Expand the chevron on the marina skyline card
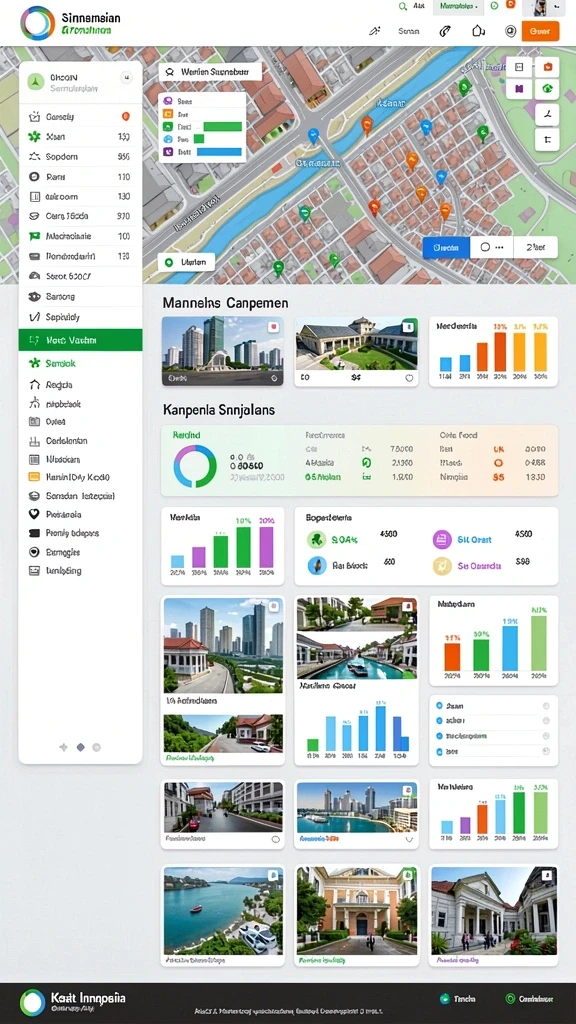Viewport: 576px width, 1024px height. [x=409, y=839]
